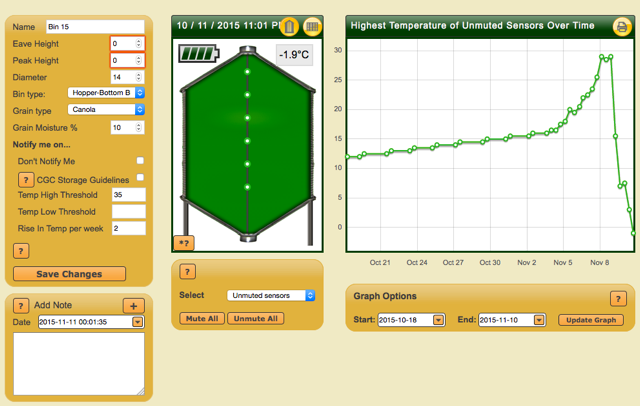
Task: Adjust the Eave Height stepper
Action: pyautogui.click(x=138, y=43)
